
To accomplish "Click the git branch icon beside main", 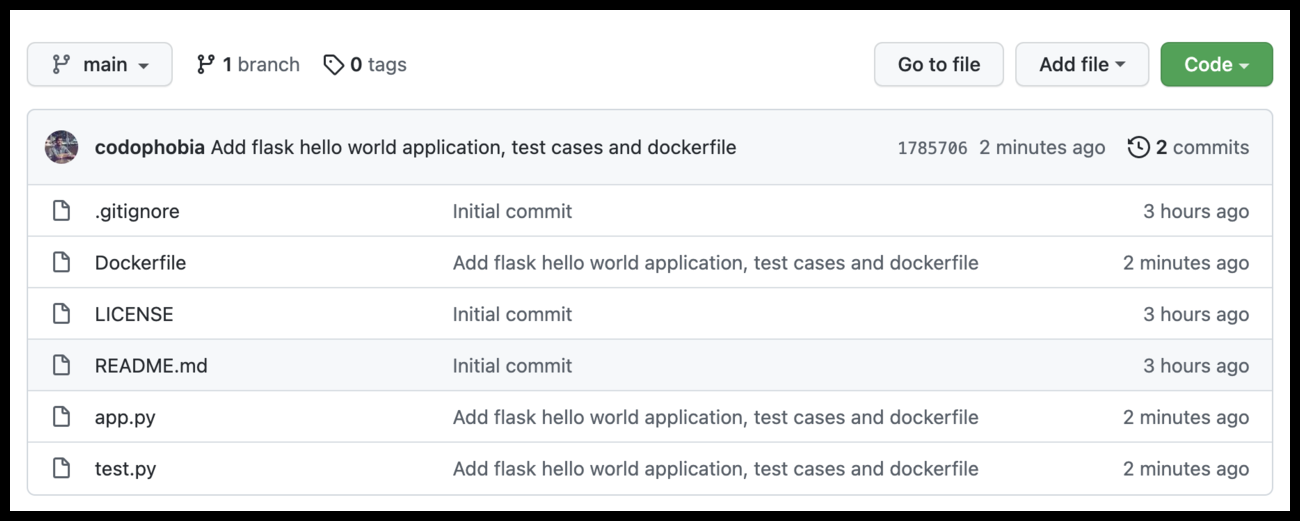I will (x=61, y=64).
